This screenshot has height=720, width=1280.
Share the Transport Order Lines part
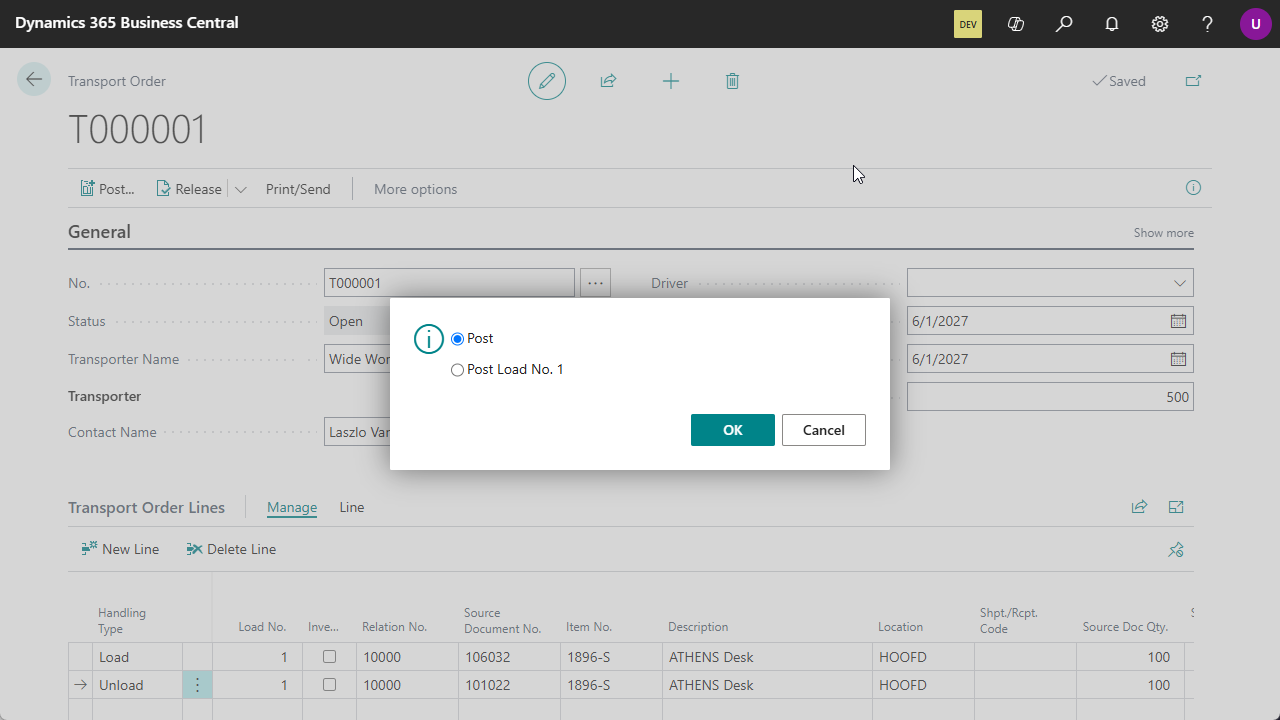[1139, 507]
